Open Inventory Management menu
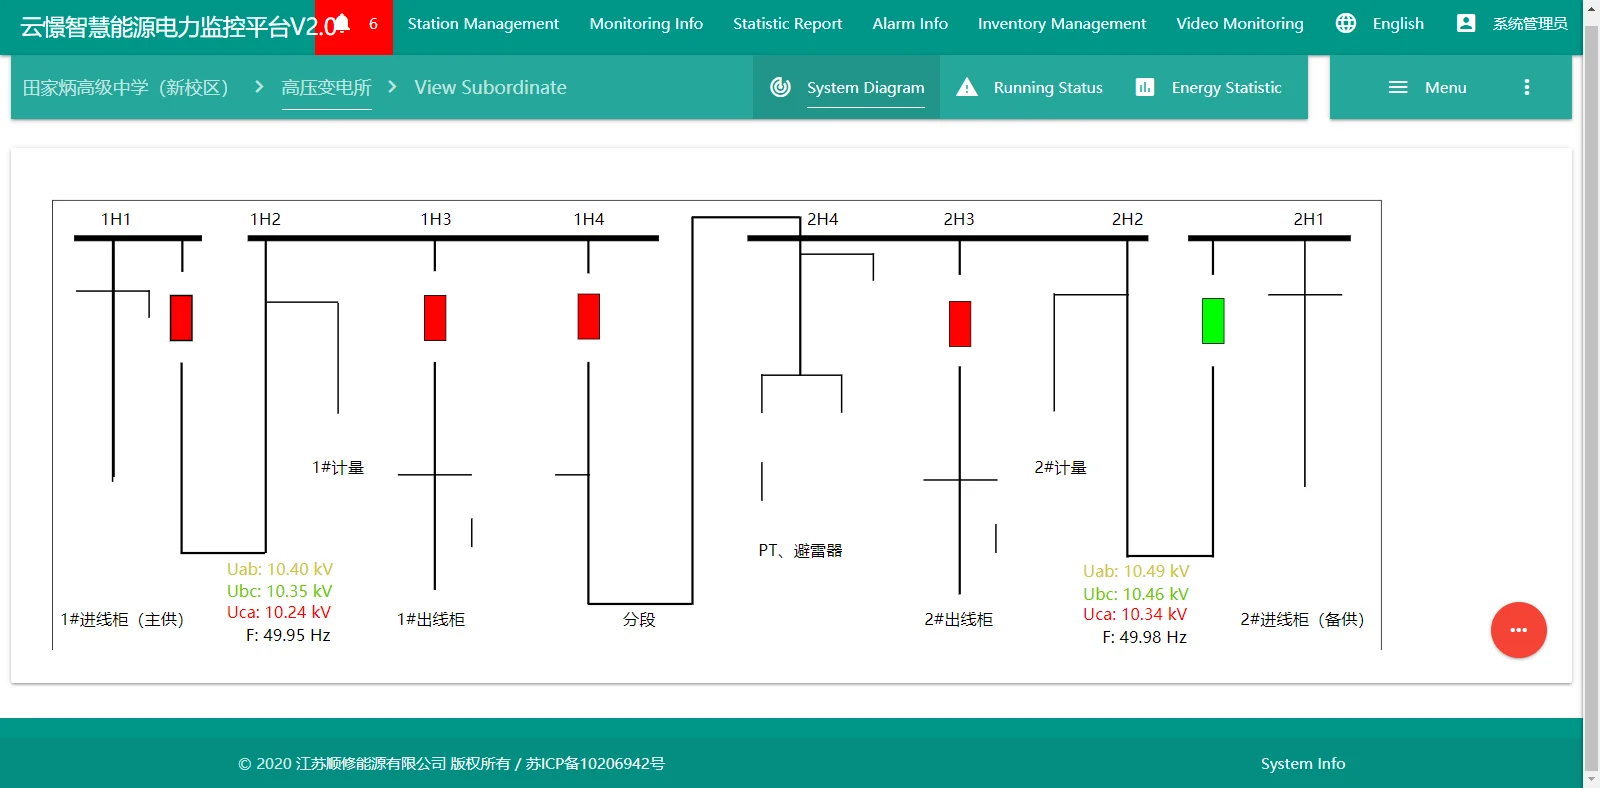The width and height of the screenshot is (1600, 788). [x=1062, y=23]
